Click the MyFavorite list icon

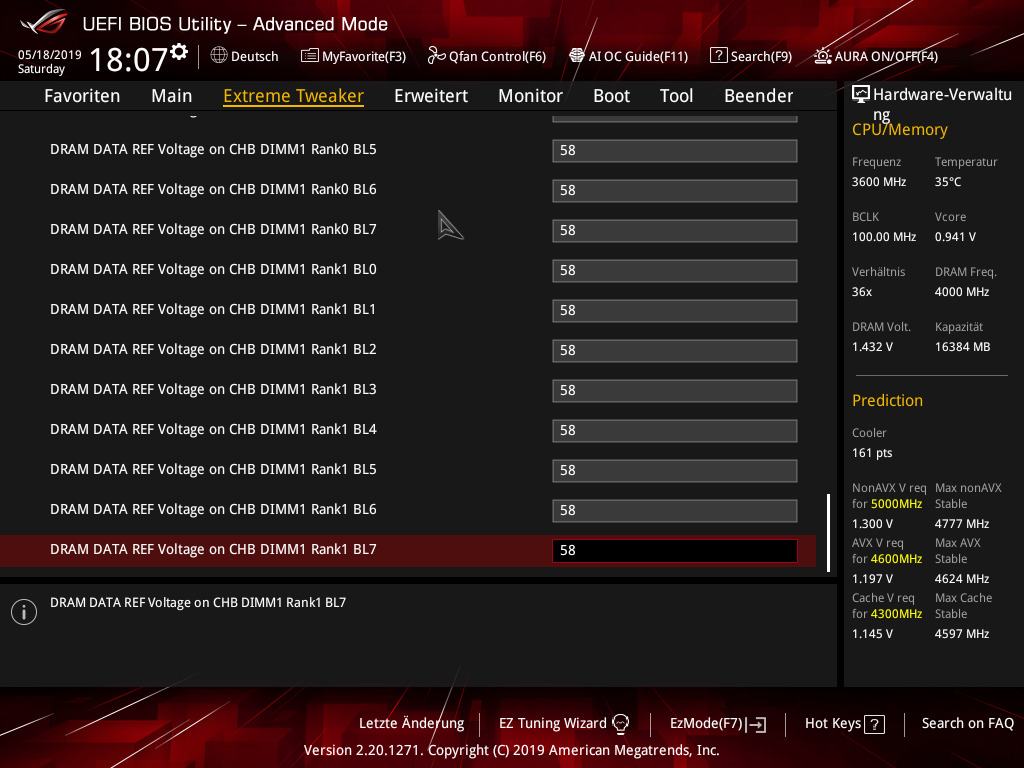(310, 56)
